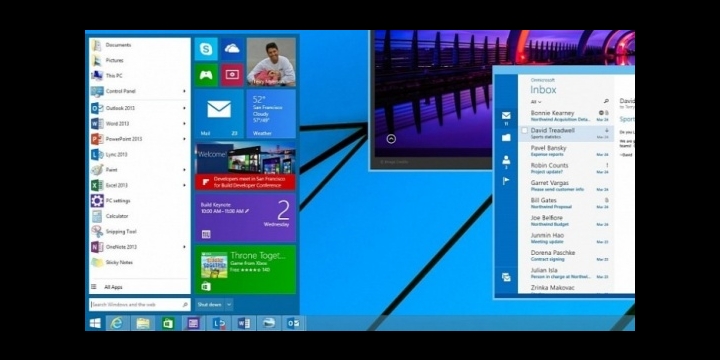Open the Windows Store taskbar icon
Screen dimensions: 720x360
168,323
